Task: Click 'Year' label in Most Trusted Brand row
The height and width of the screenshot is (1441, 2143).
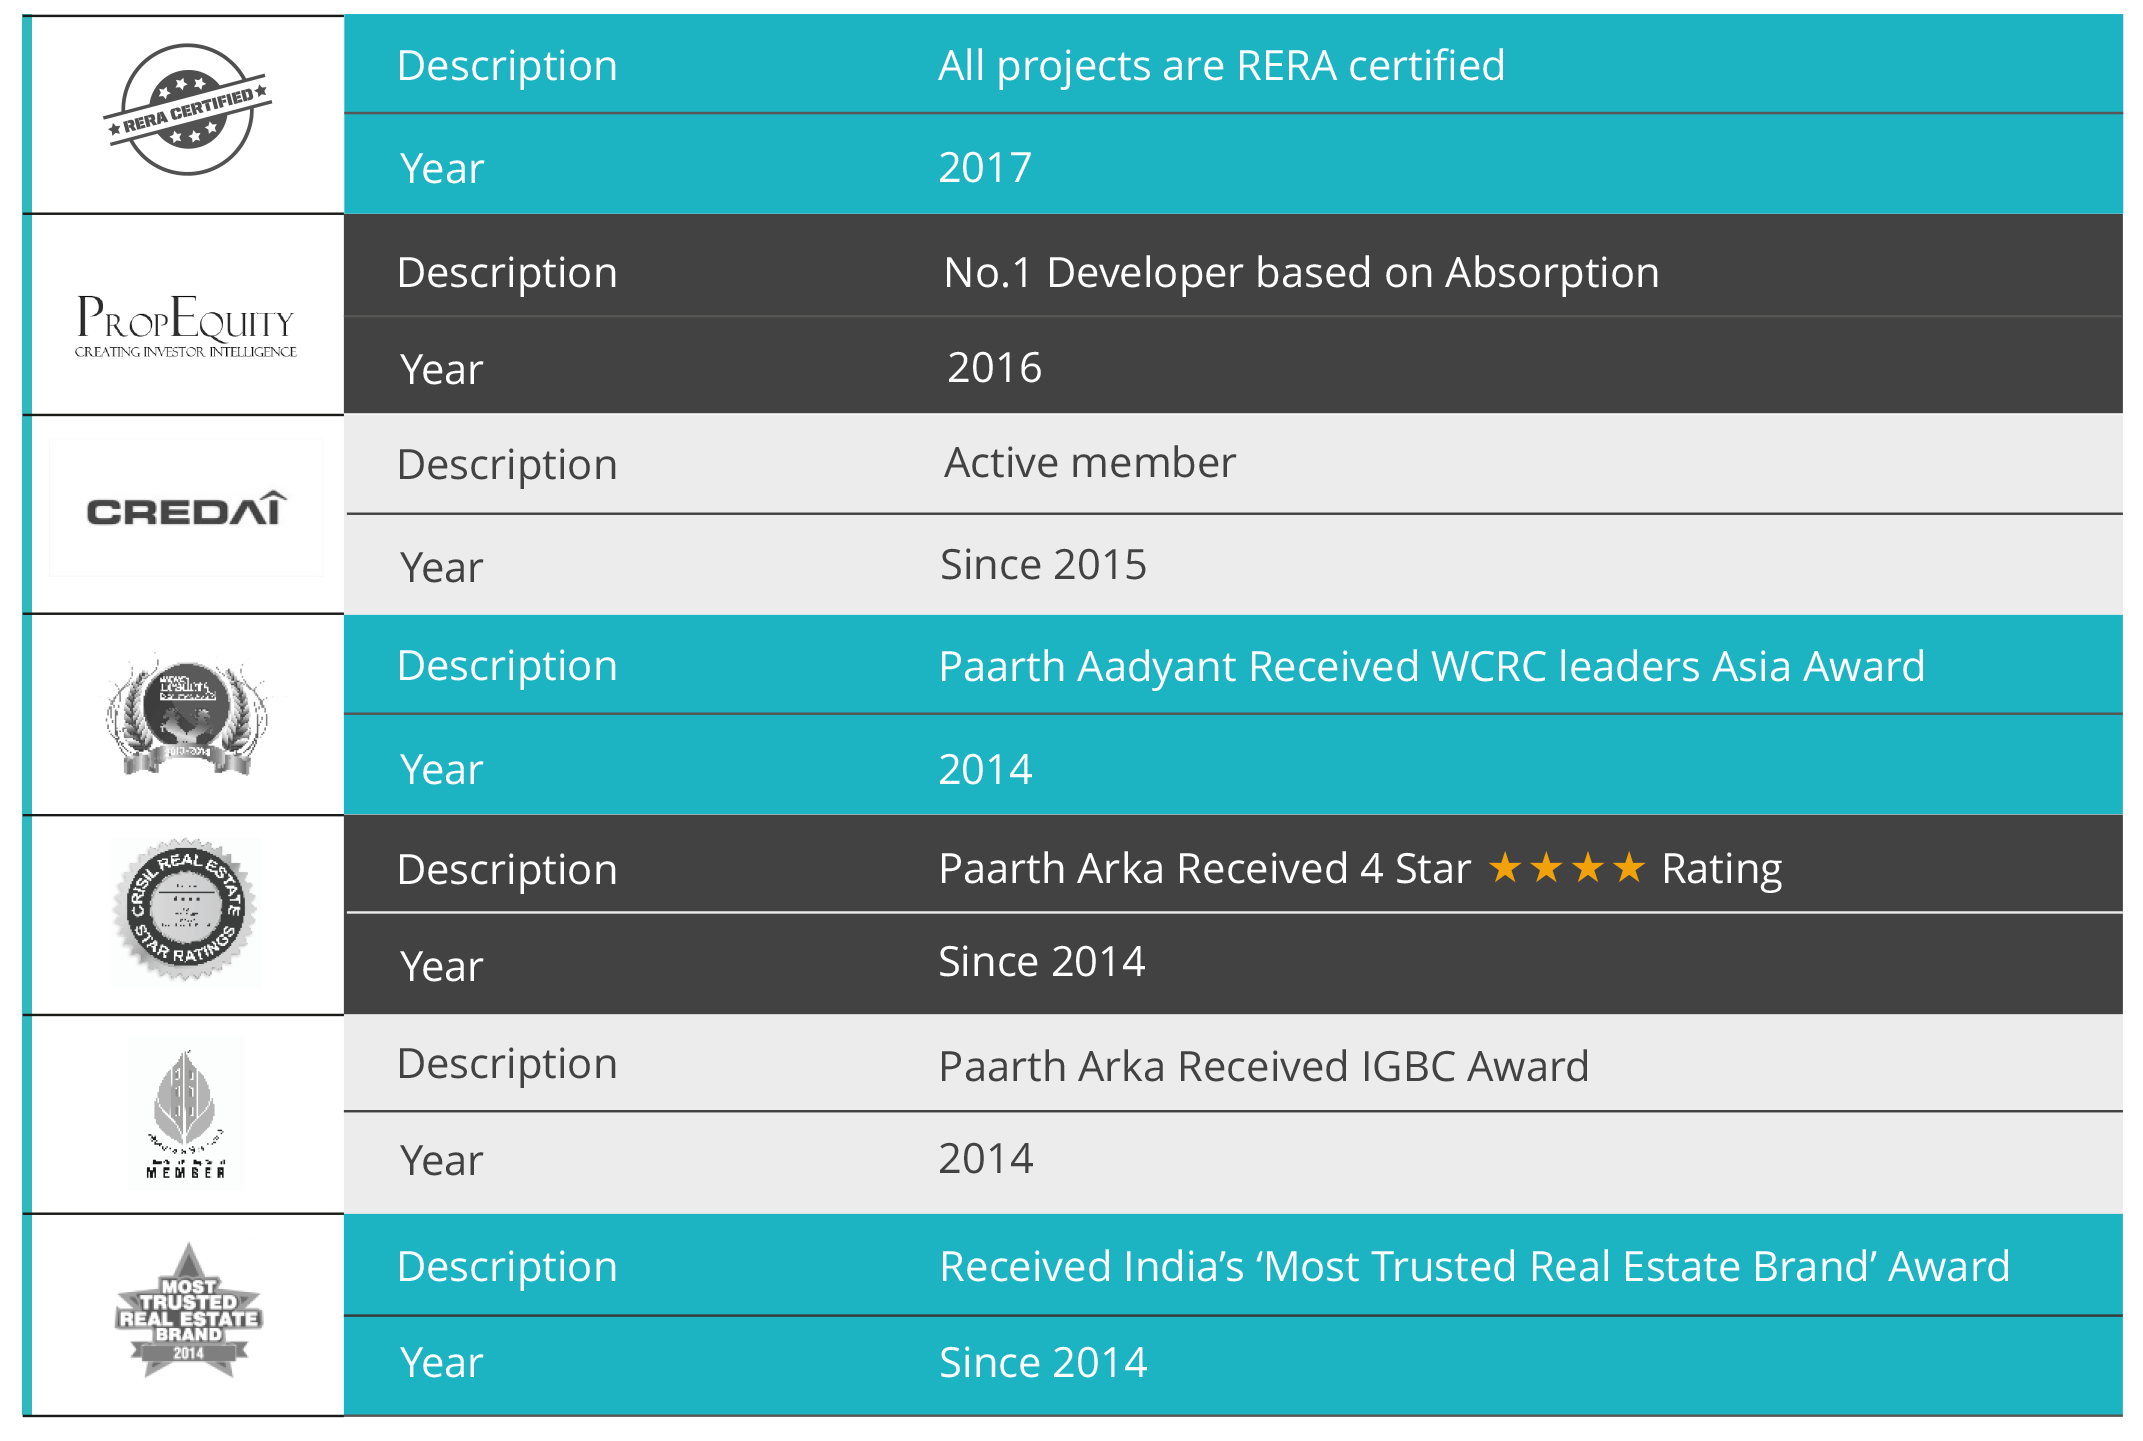Action: click(441, 1363)
